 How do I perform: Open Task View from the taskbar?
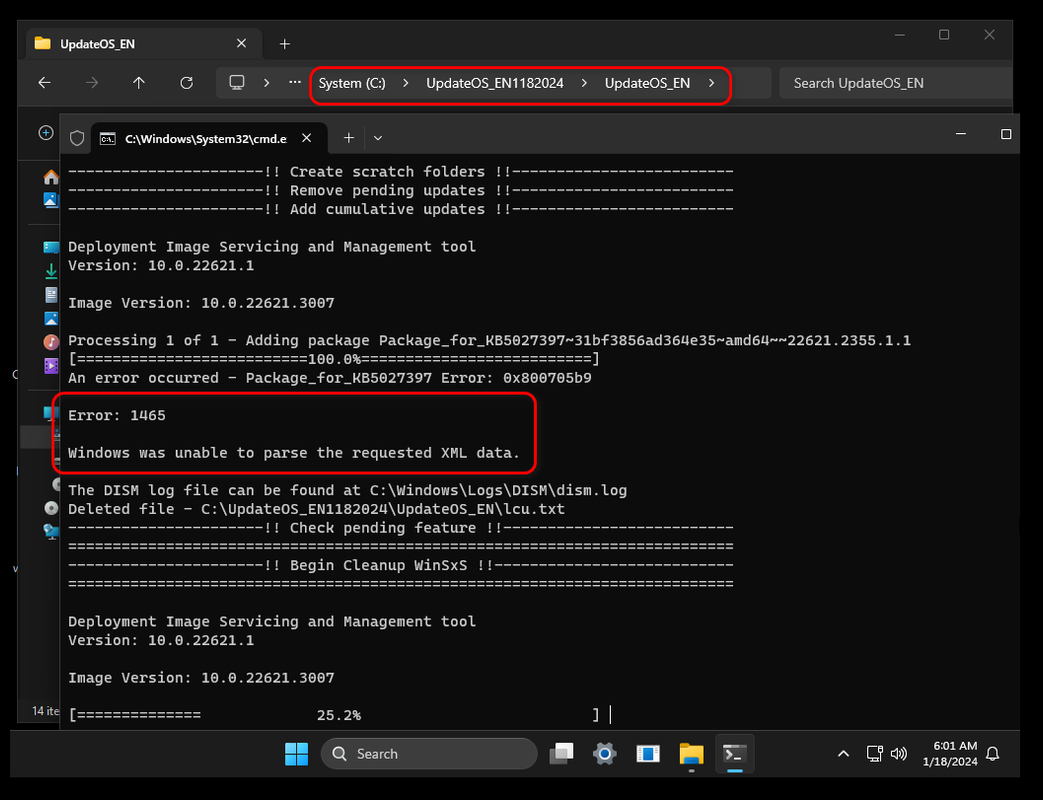pyautogui.click(x=561, y=753)
